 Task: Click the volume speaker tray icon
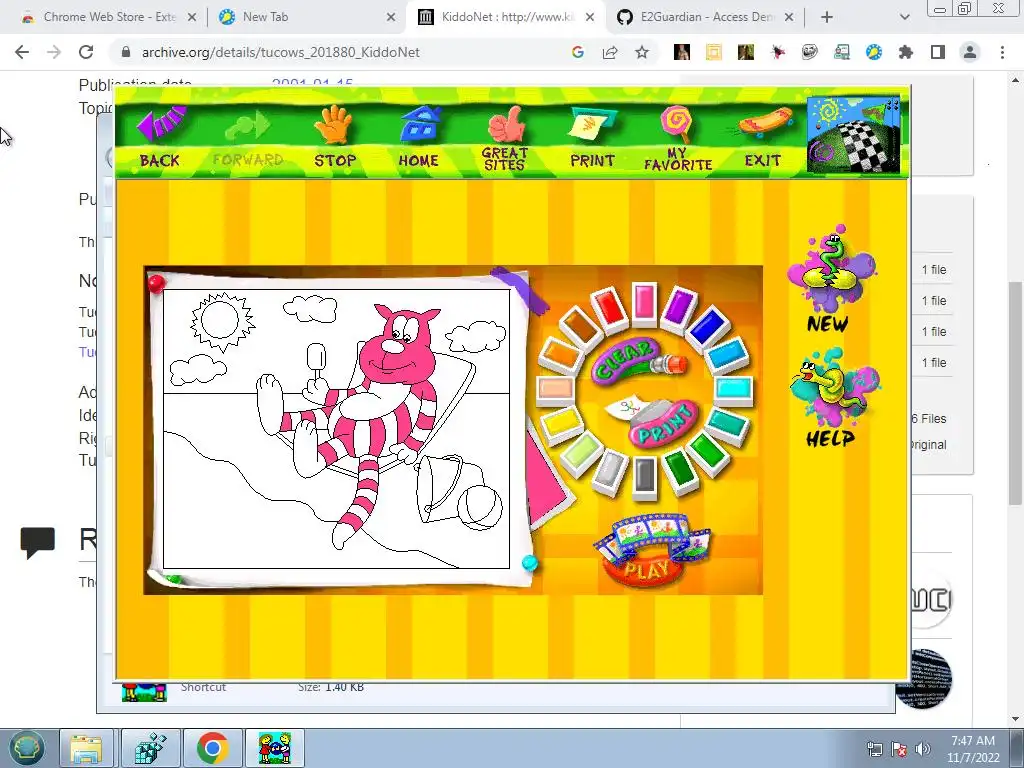[923, 749]
